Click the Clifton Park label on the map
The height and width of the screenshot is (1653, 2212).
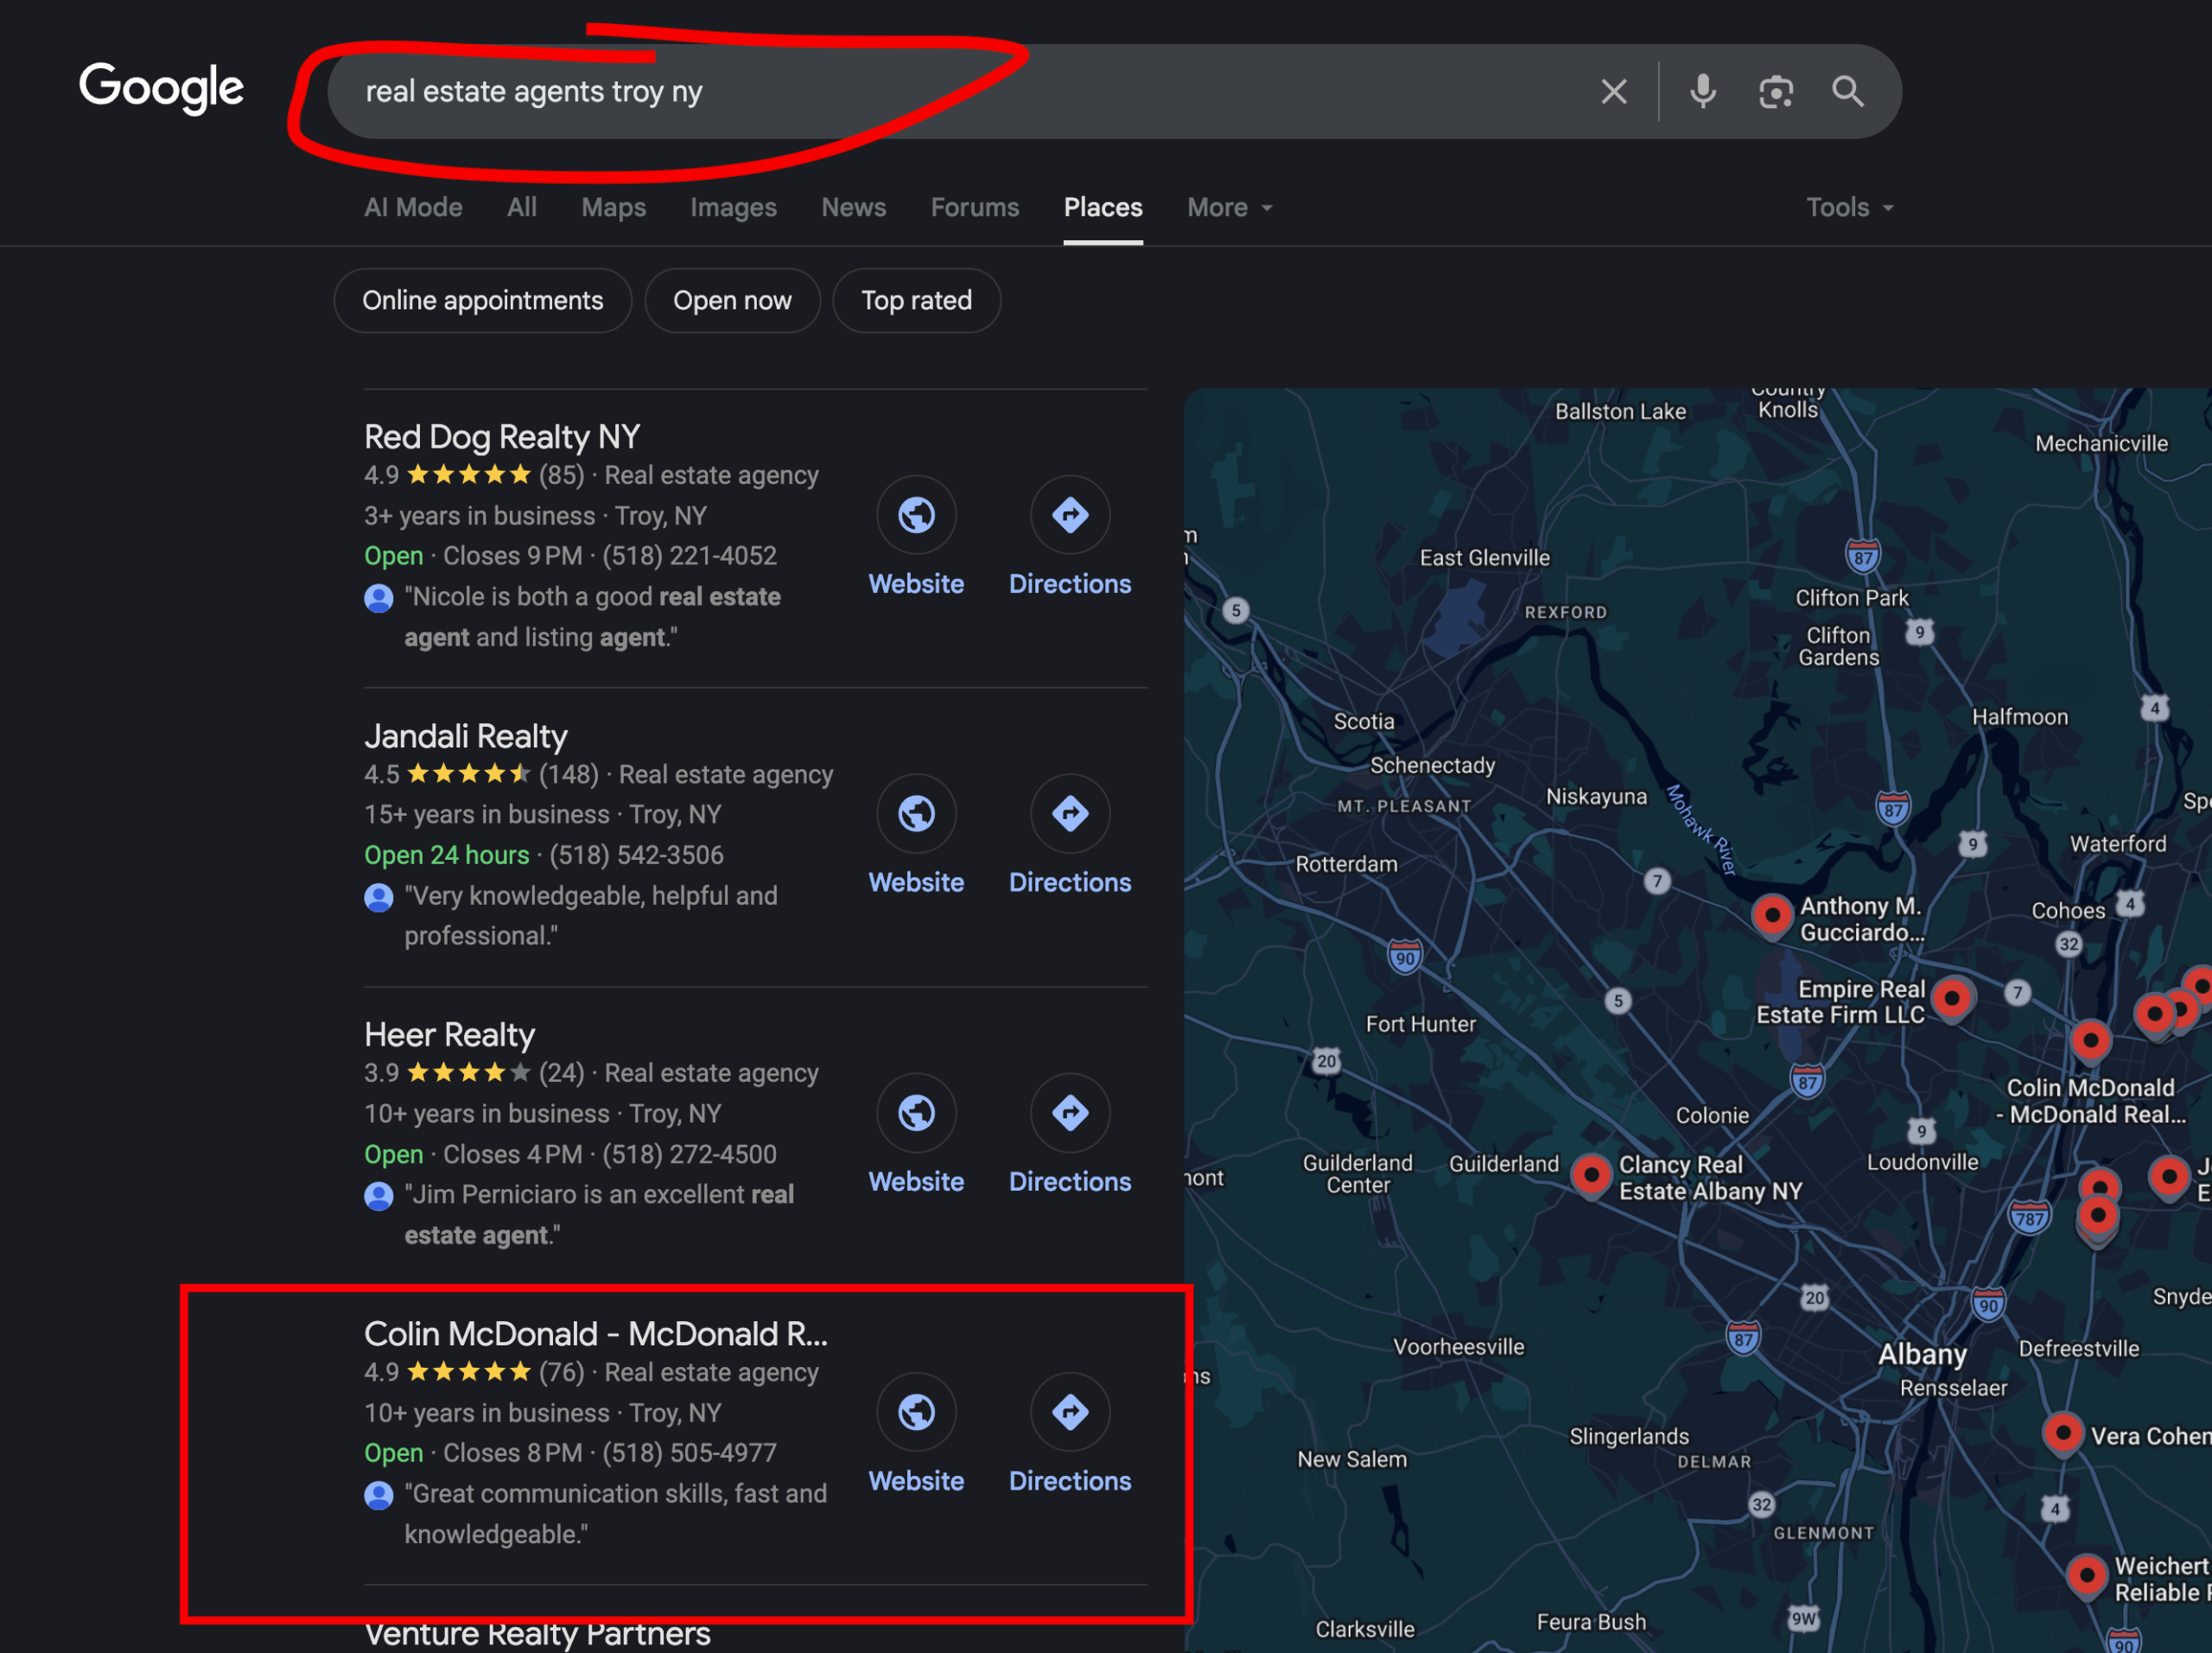(1851, 597)
